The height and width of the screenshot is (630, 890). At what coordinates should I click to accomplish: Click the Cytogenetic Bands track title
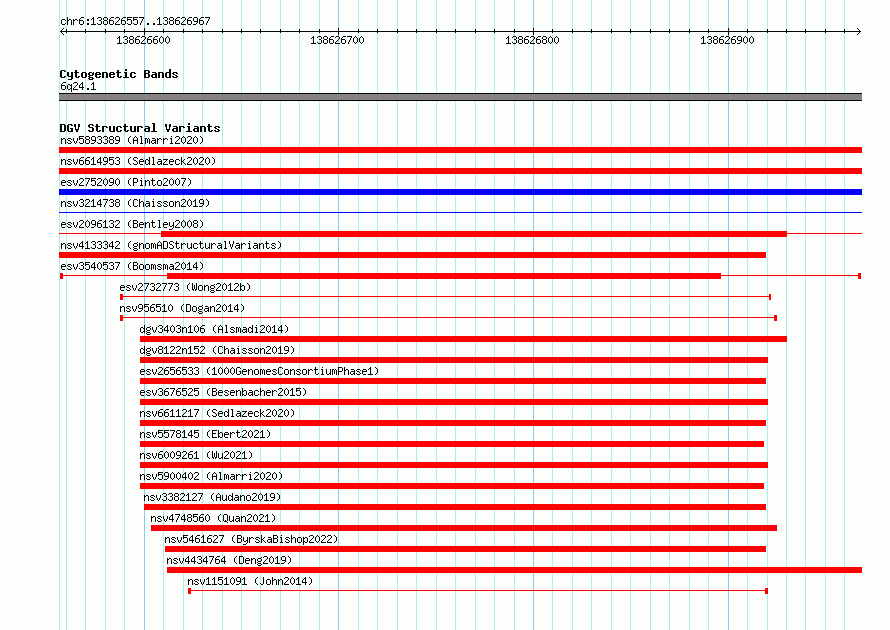[119, 74]
